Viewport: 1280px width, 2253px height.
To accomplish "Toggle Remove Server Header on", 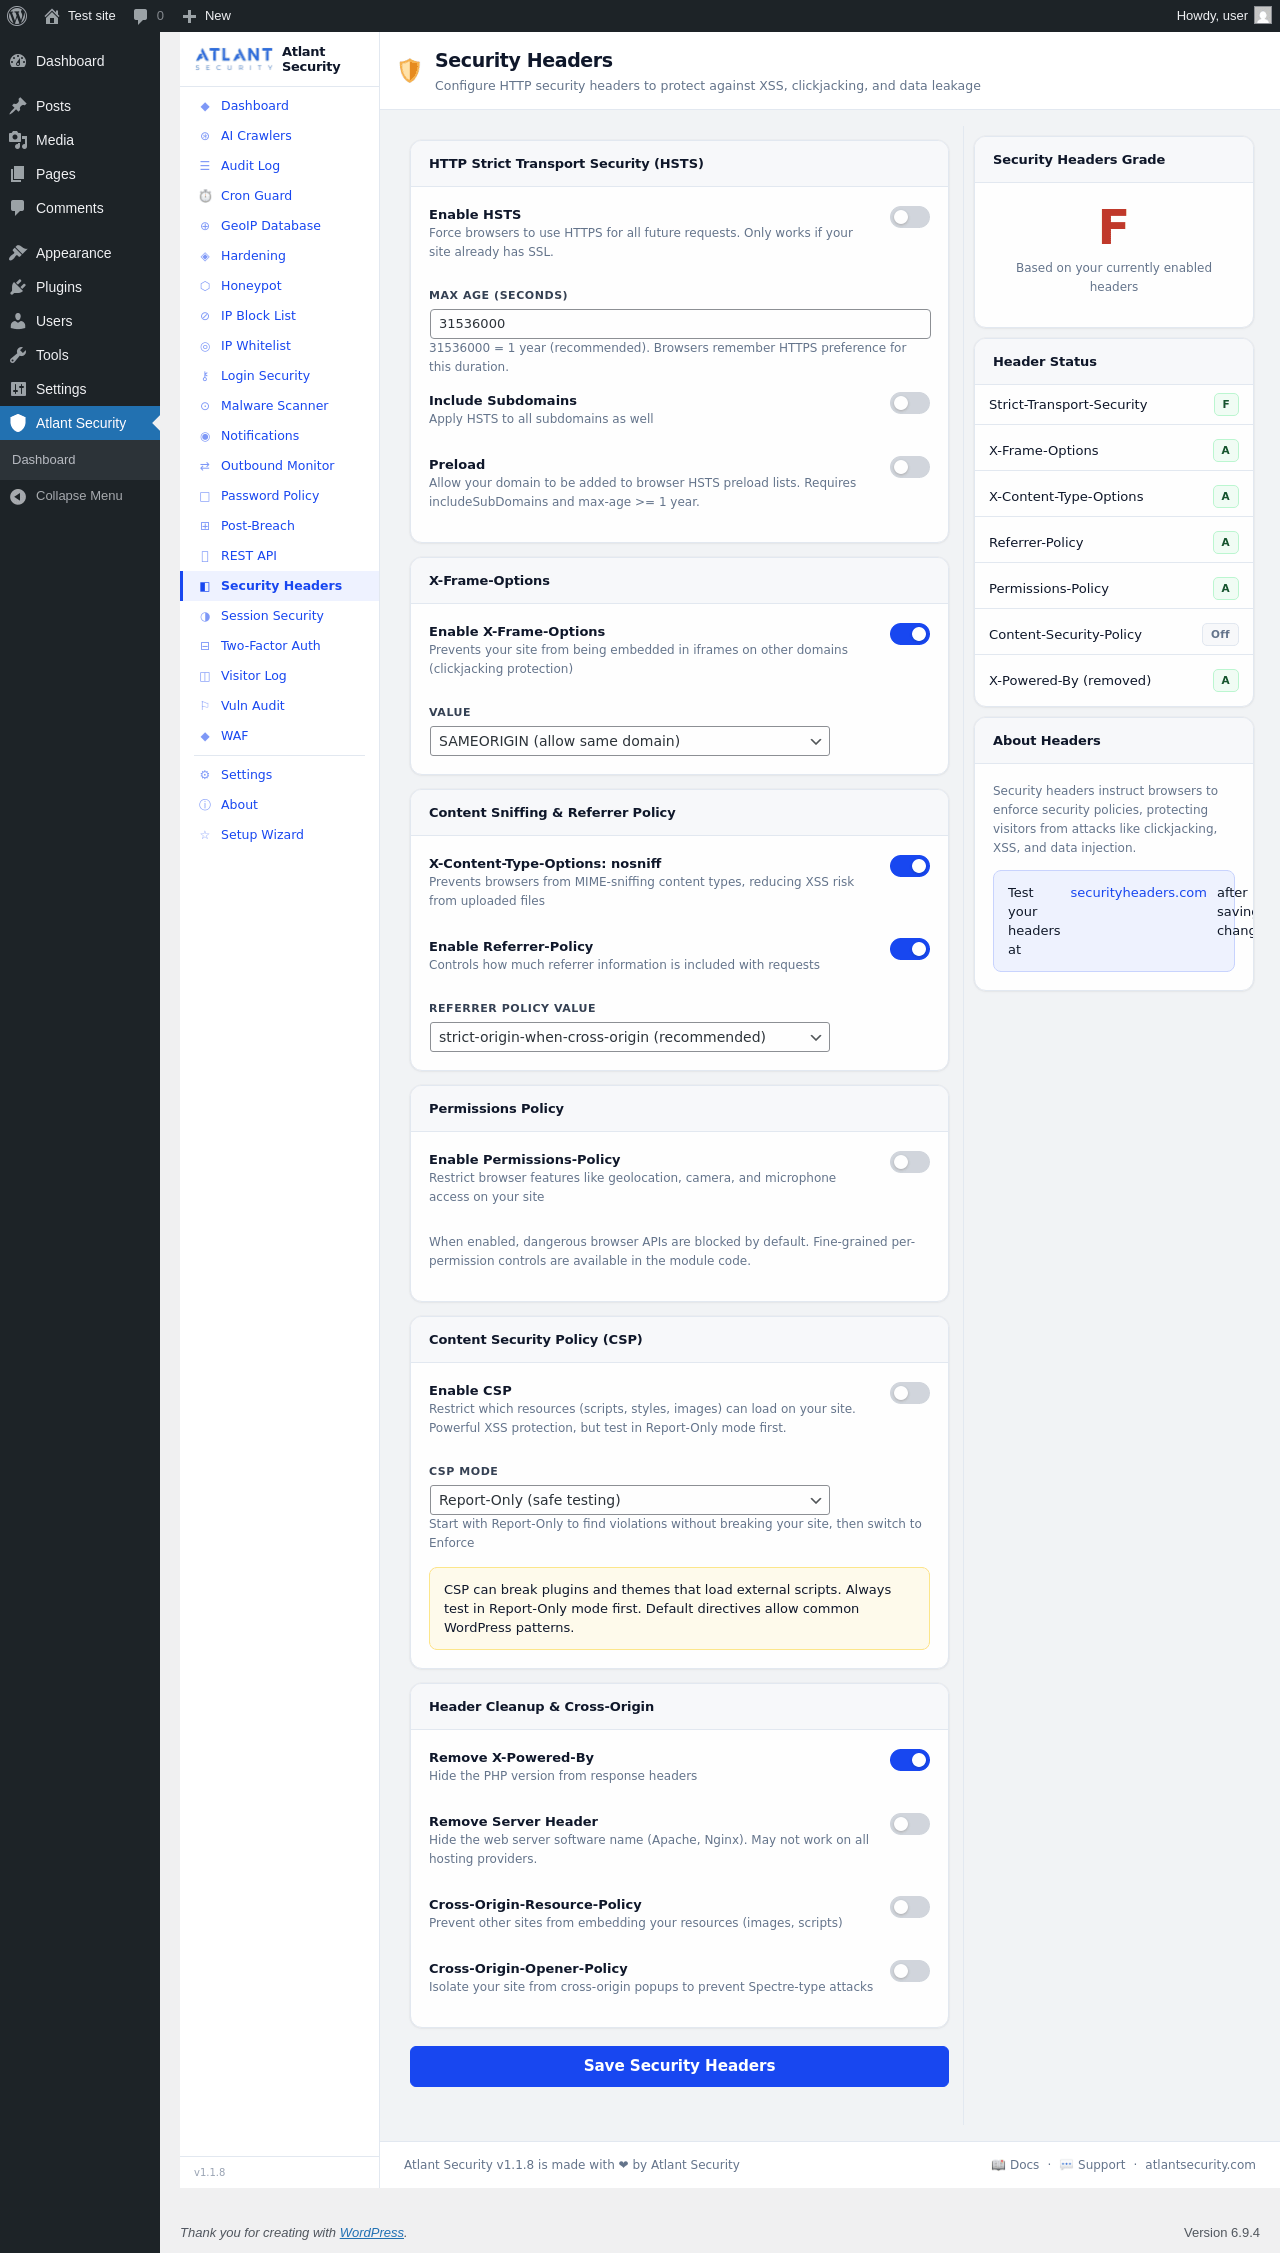I will click(910, 1824).
